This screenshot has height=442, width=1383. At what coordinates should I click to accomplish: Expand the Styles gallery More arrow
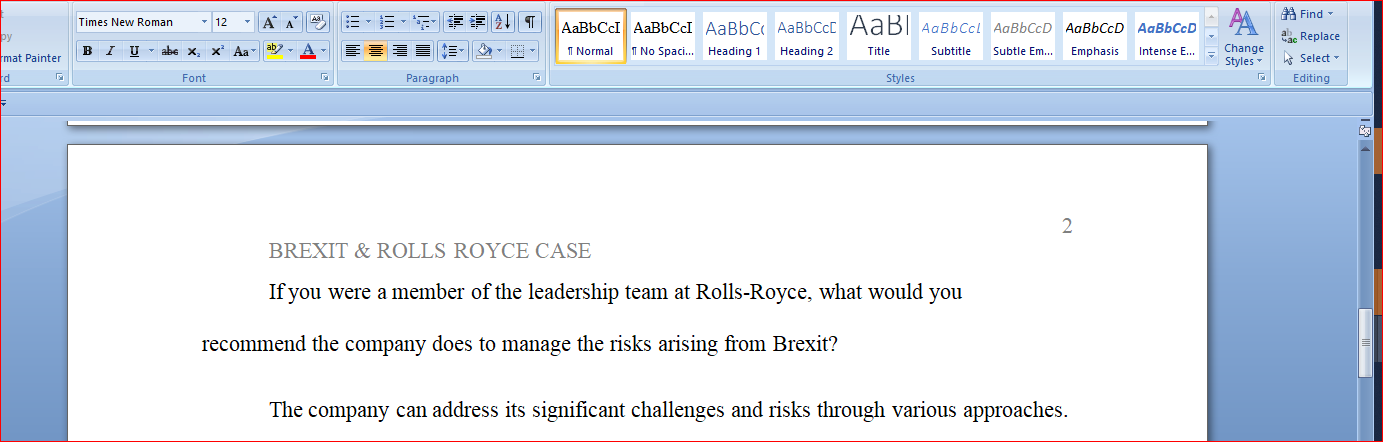click(1212, 57)
